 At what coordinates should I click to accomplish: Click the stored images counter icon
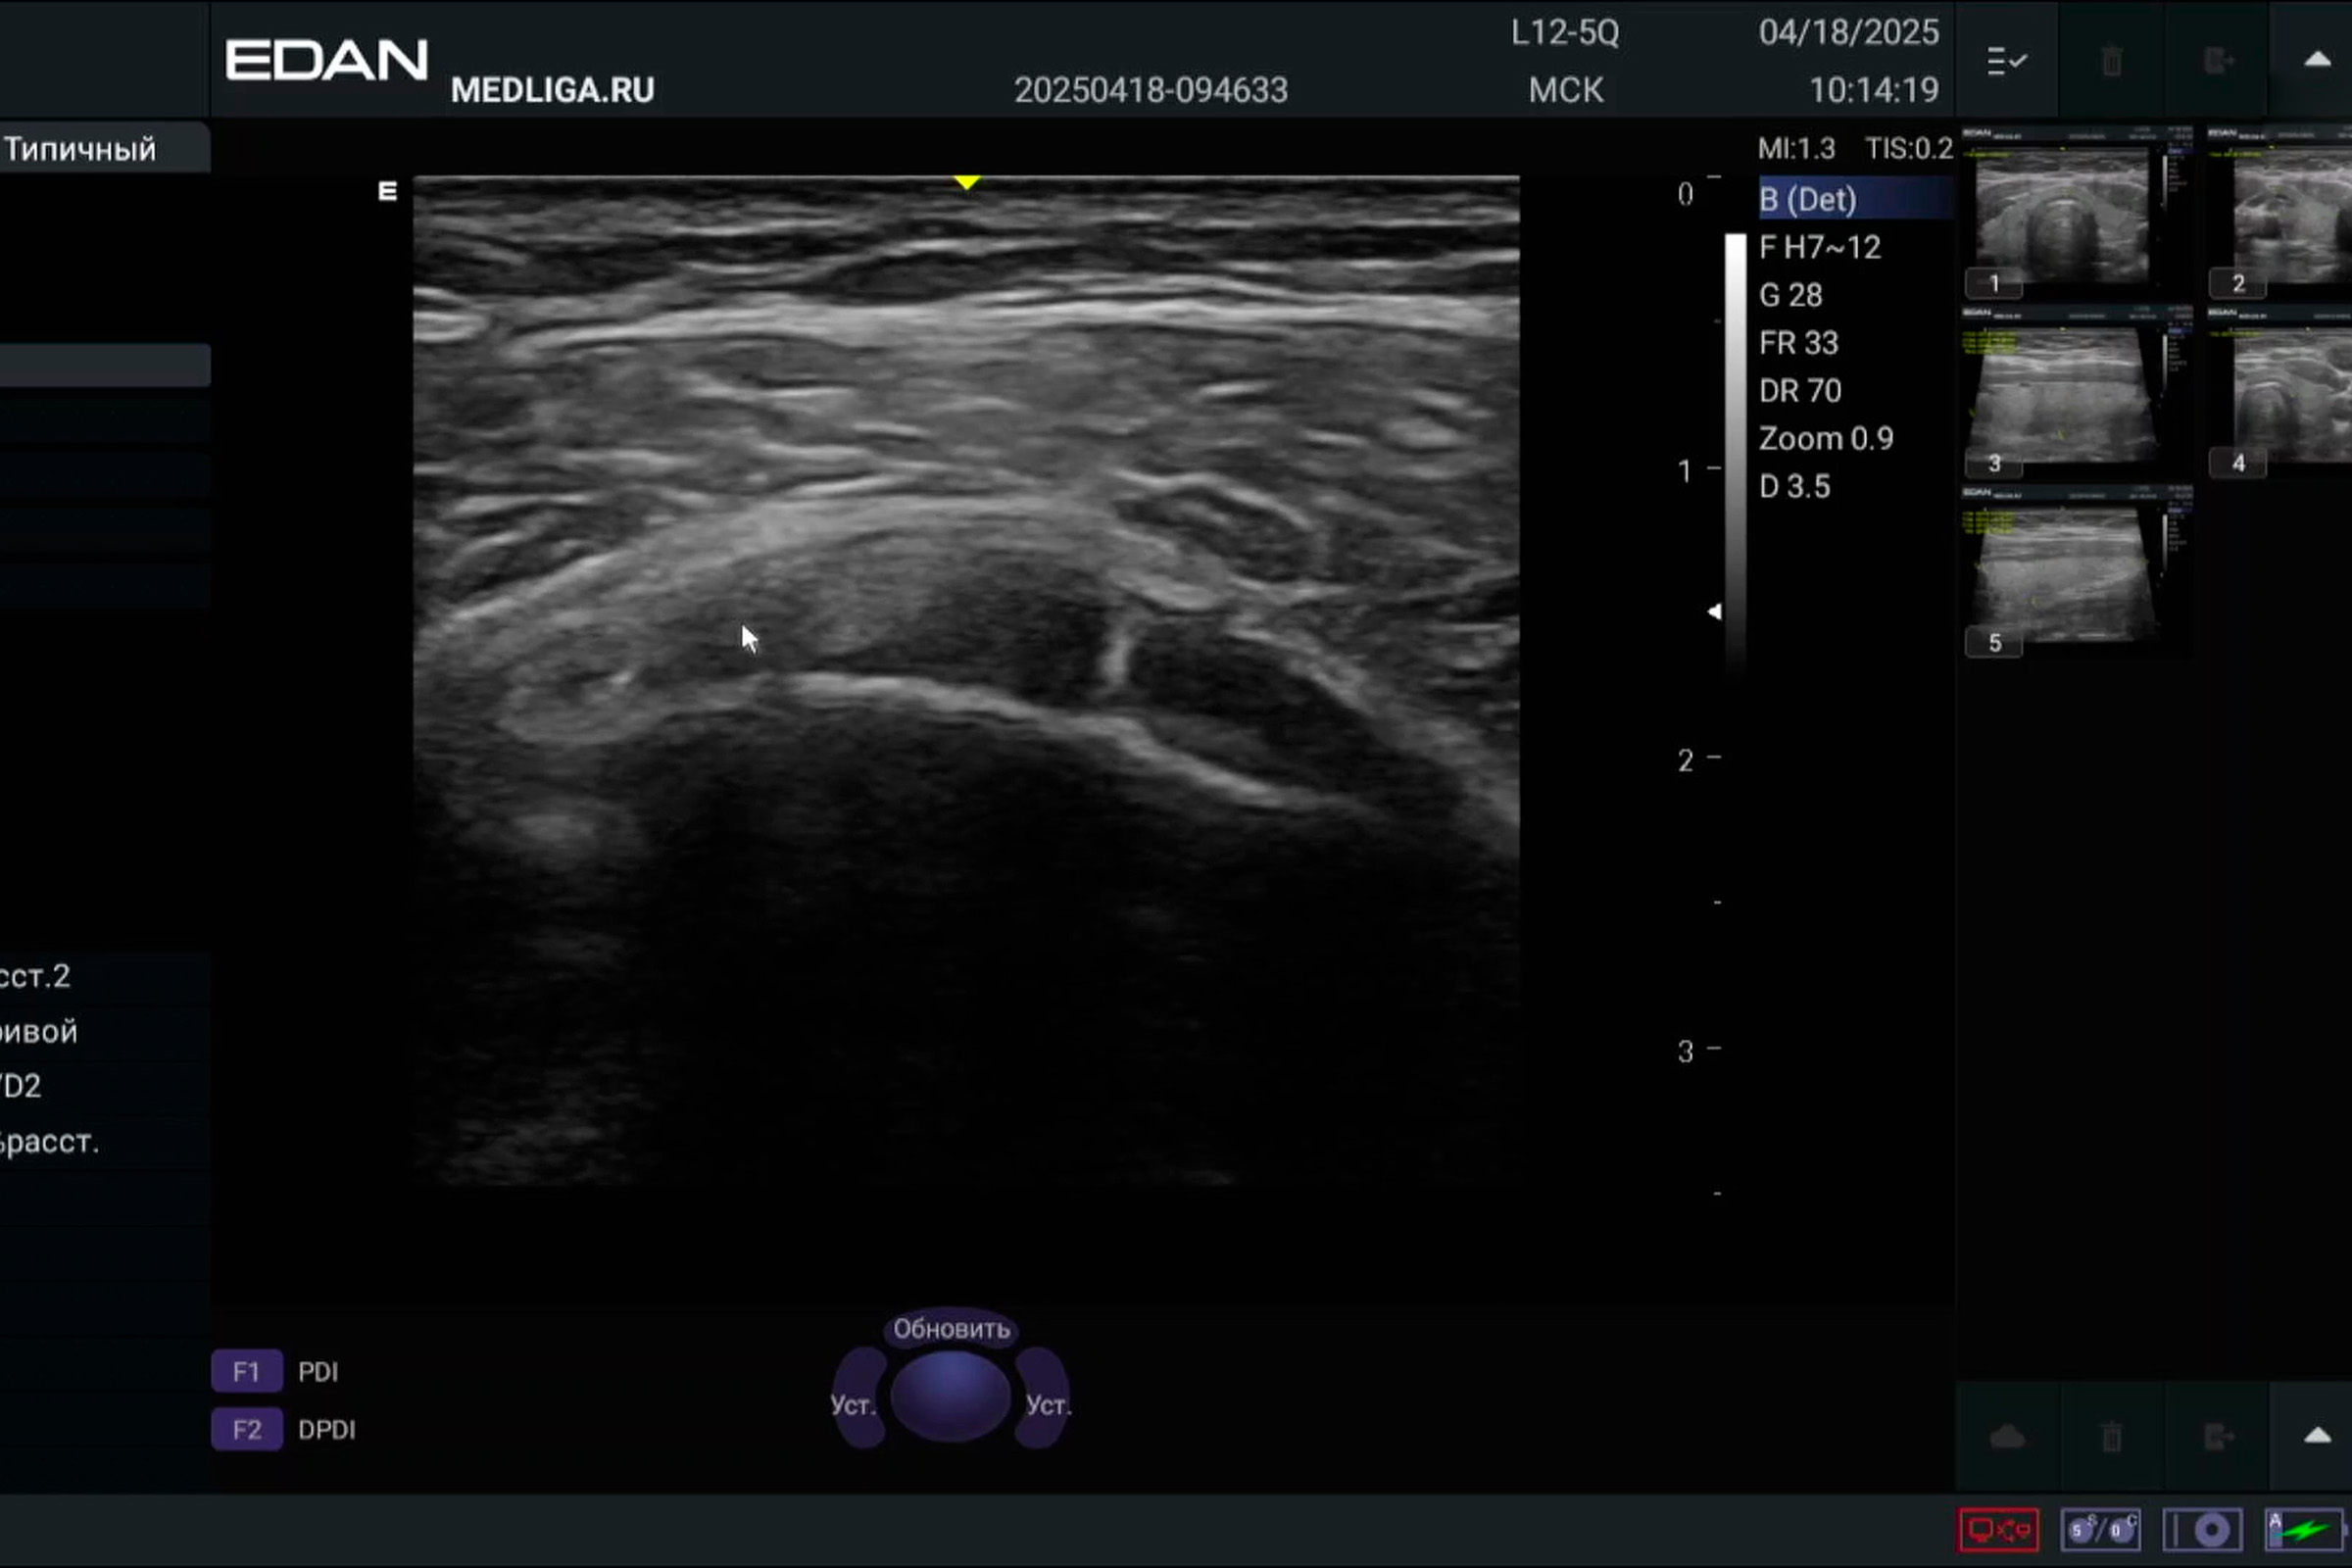coord(2100,1529)
